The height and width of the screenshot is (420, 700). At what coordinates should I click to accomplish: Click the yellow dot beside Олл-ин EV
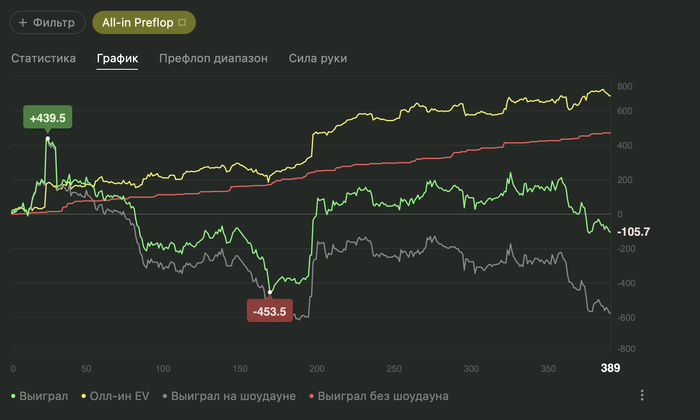tap(85, 397)
